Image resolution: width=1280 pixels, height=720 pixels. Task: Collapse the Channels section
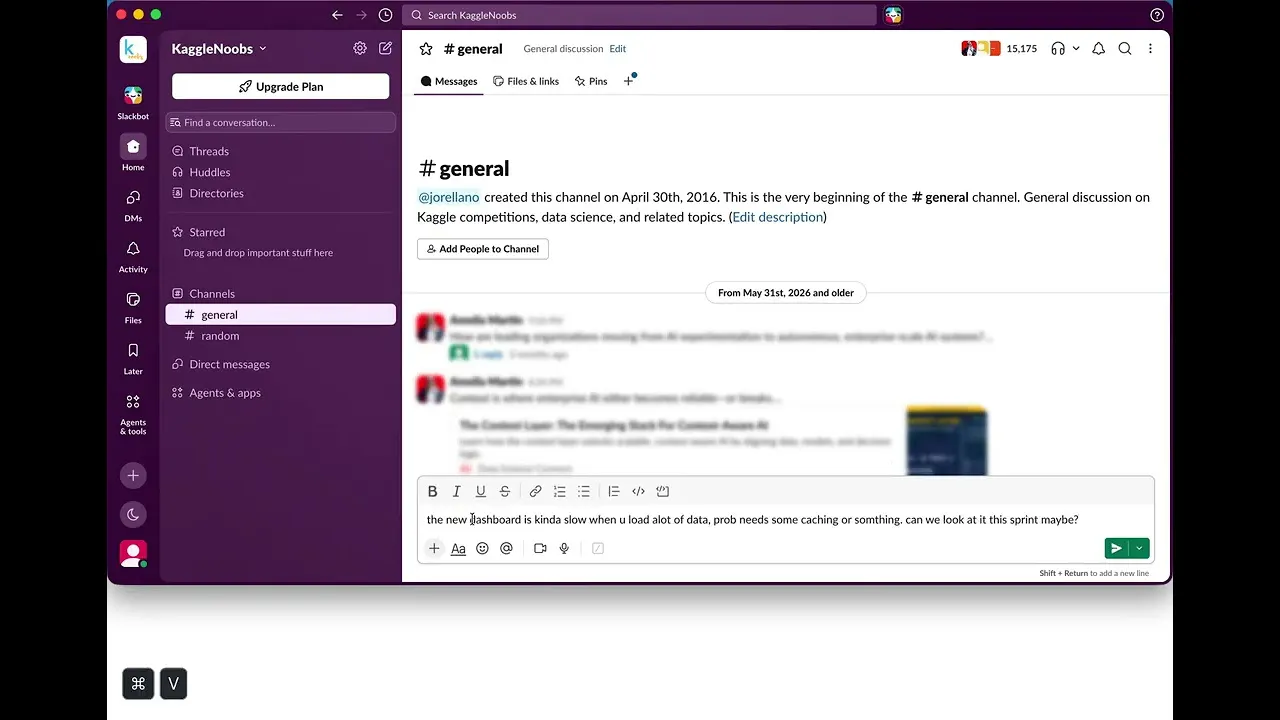[212, 293]
